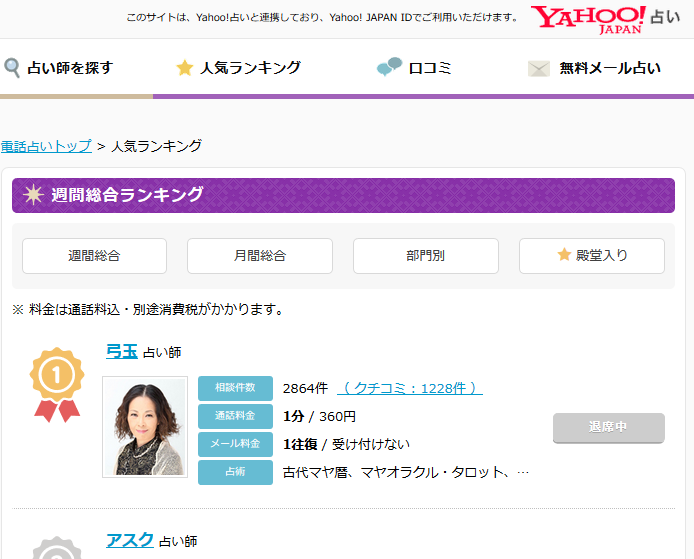Open fortune teller 弓玉 profile link
Screen dimensions: 694x559
(x=122, y=351)
